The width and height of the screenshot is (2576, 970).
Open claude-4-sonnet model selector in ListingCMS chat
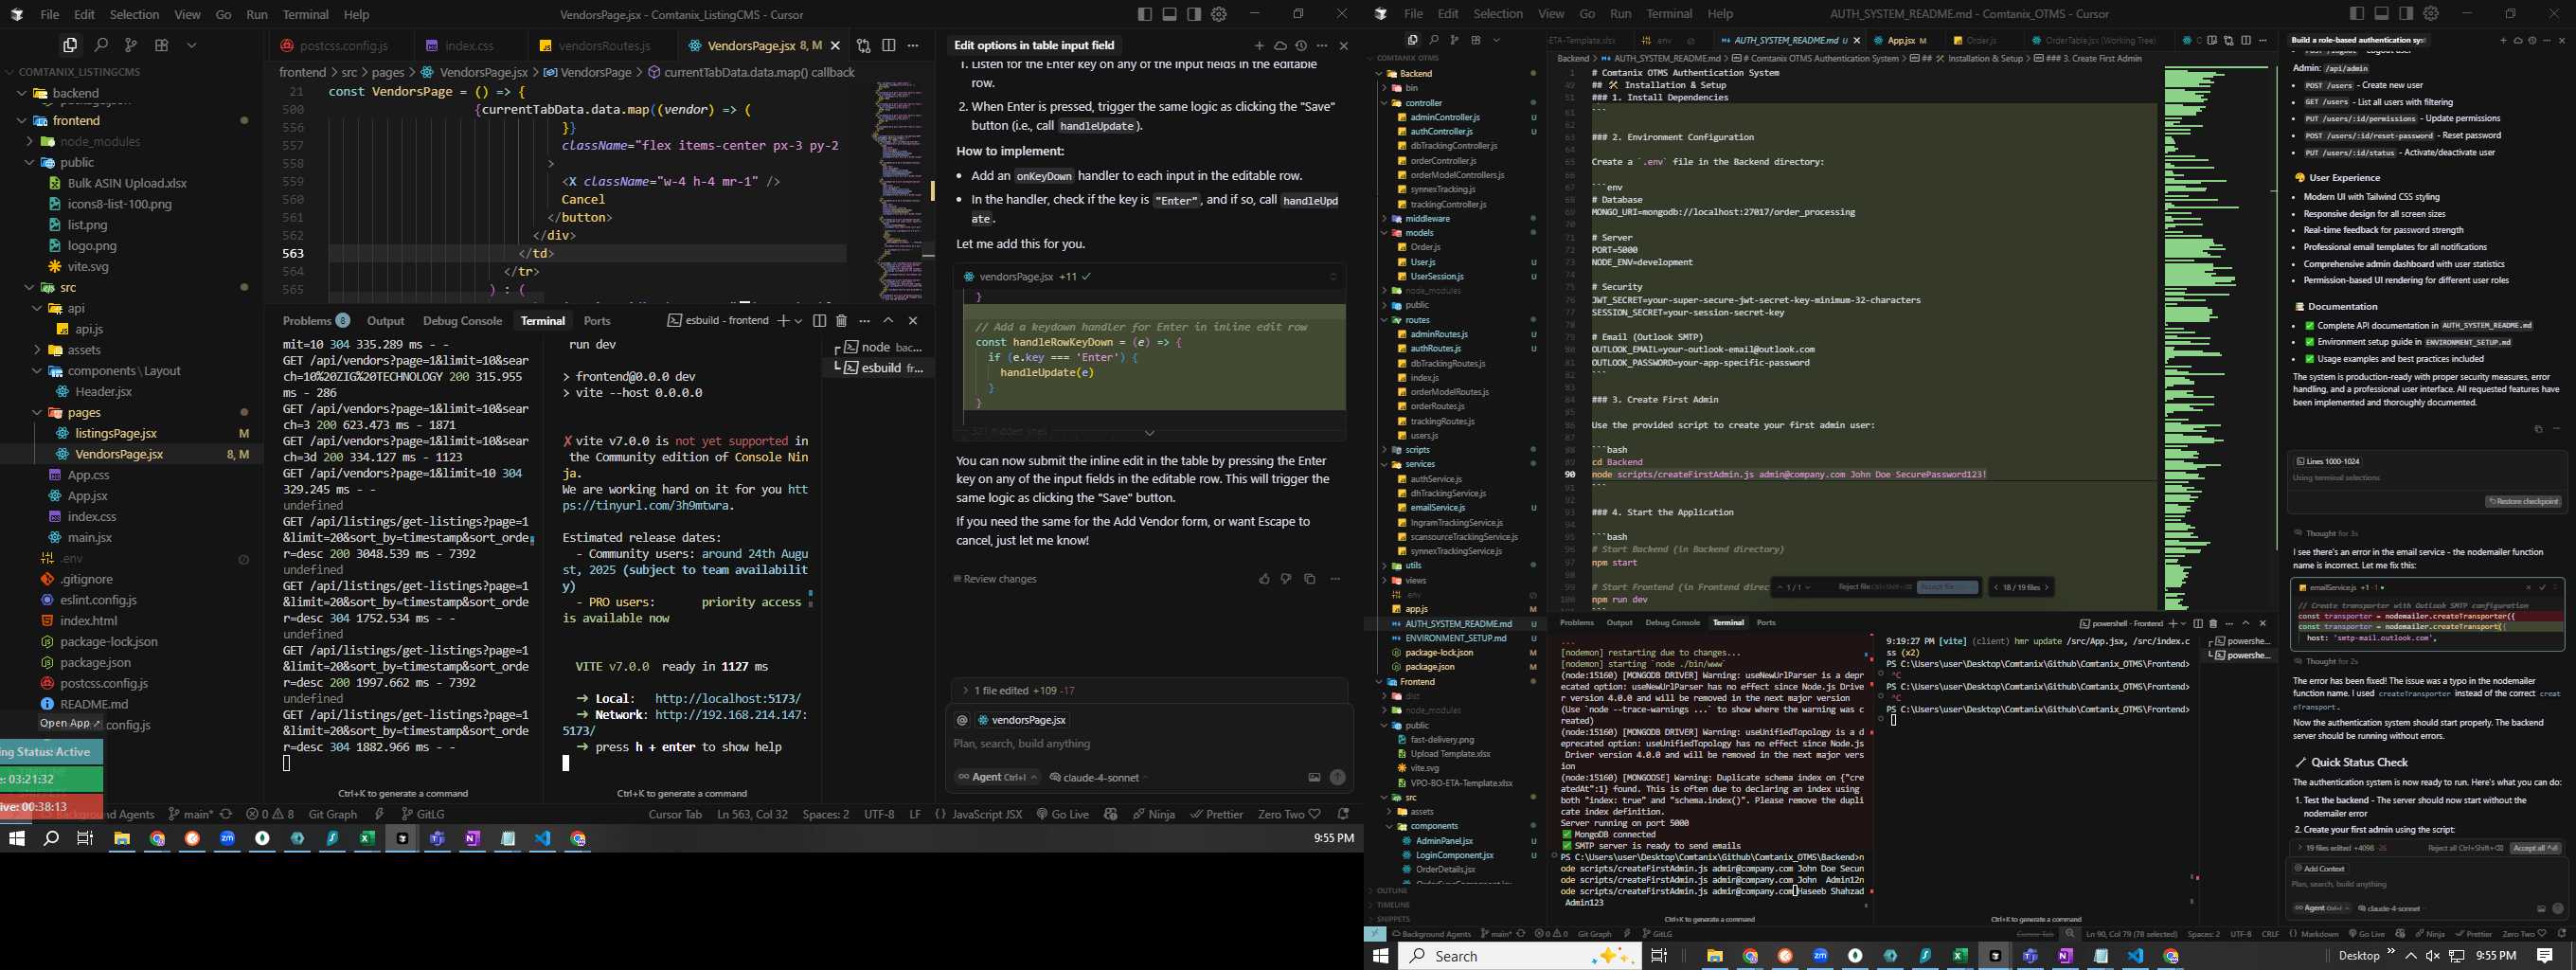coord(1099,777)
